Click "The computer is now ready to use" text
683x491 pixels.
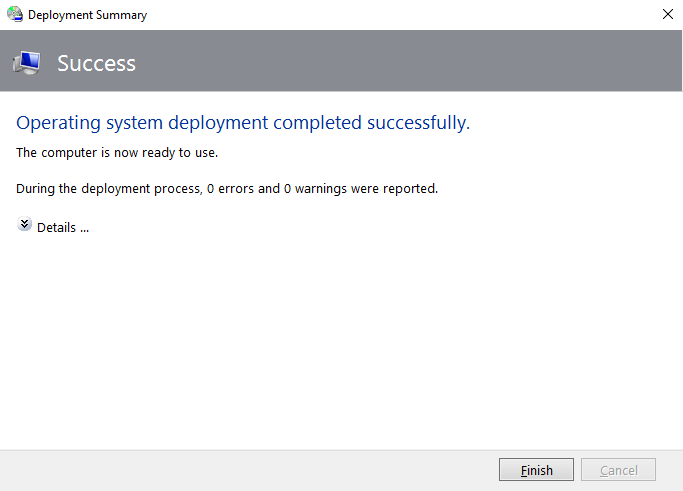point(117,153)
